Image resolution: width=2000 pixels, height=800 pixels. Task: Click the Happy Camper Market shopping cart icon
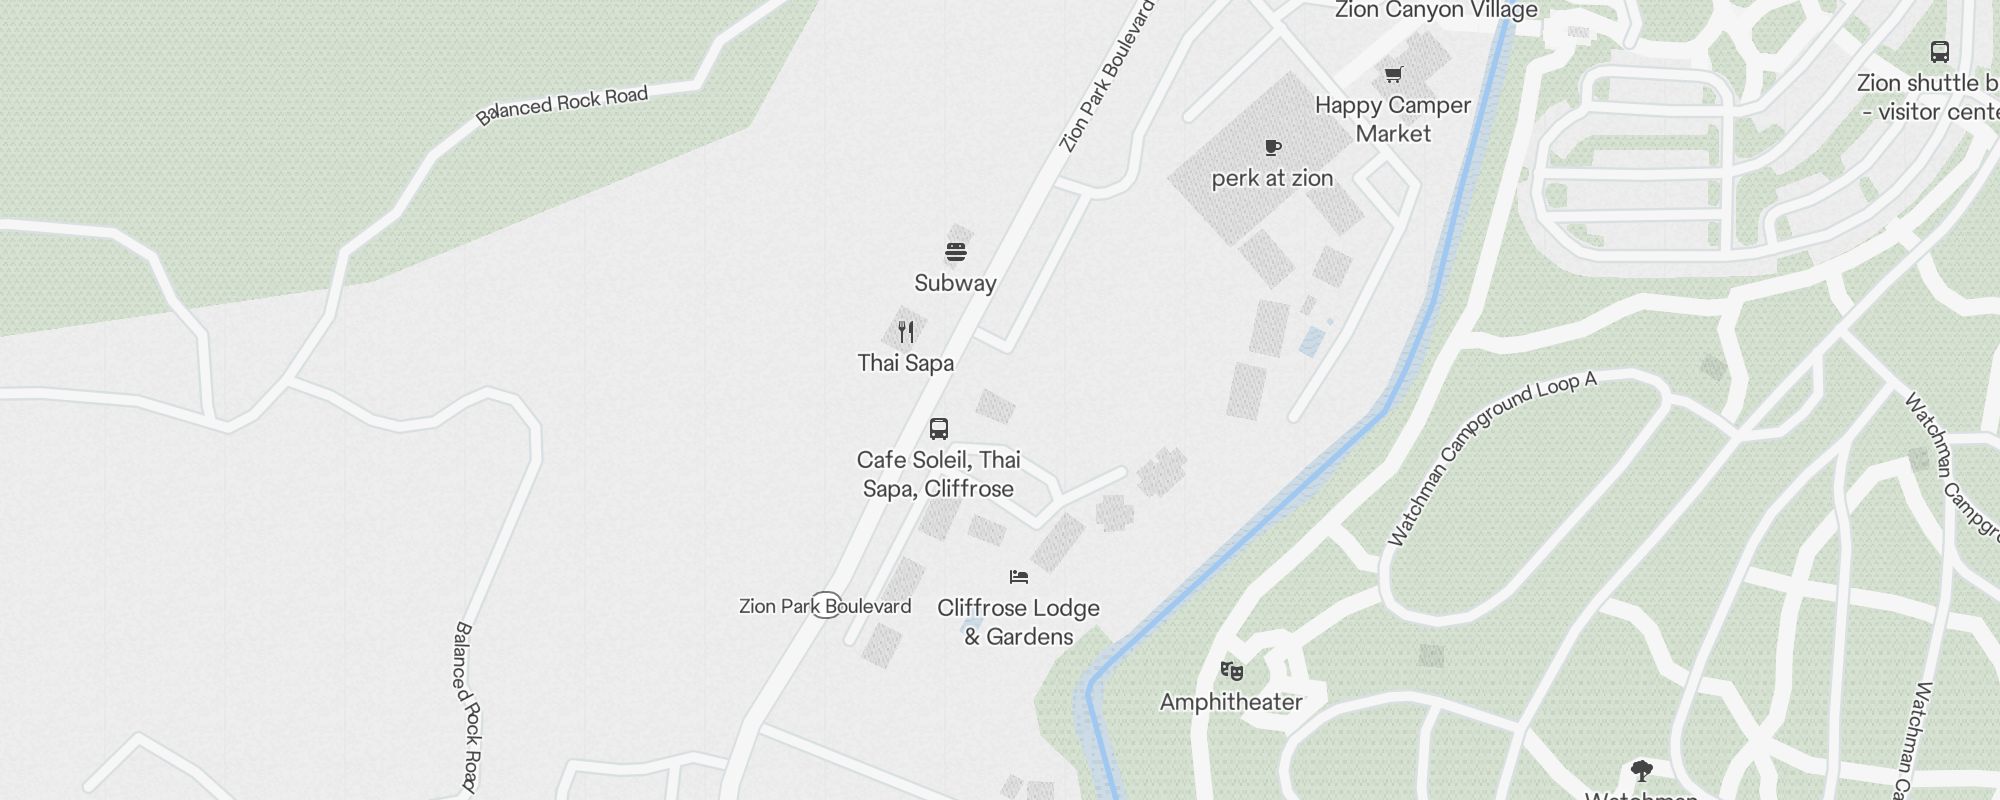[x=1393, y=74]
